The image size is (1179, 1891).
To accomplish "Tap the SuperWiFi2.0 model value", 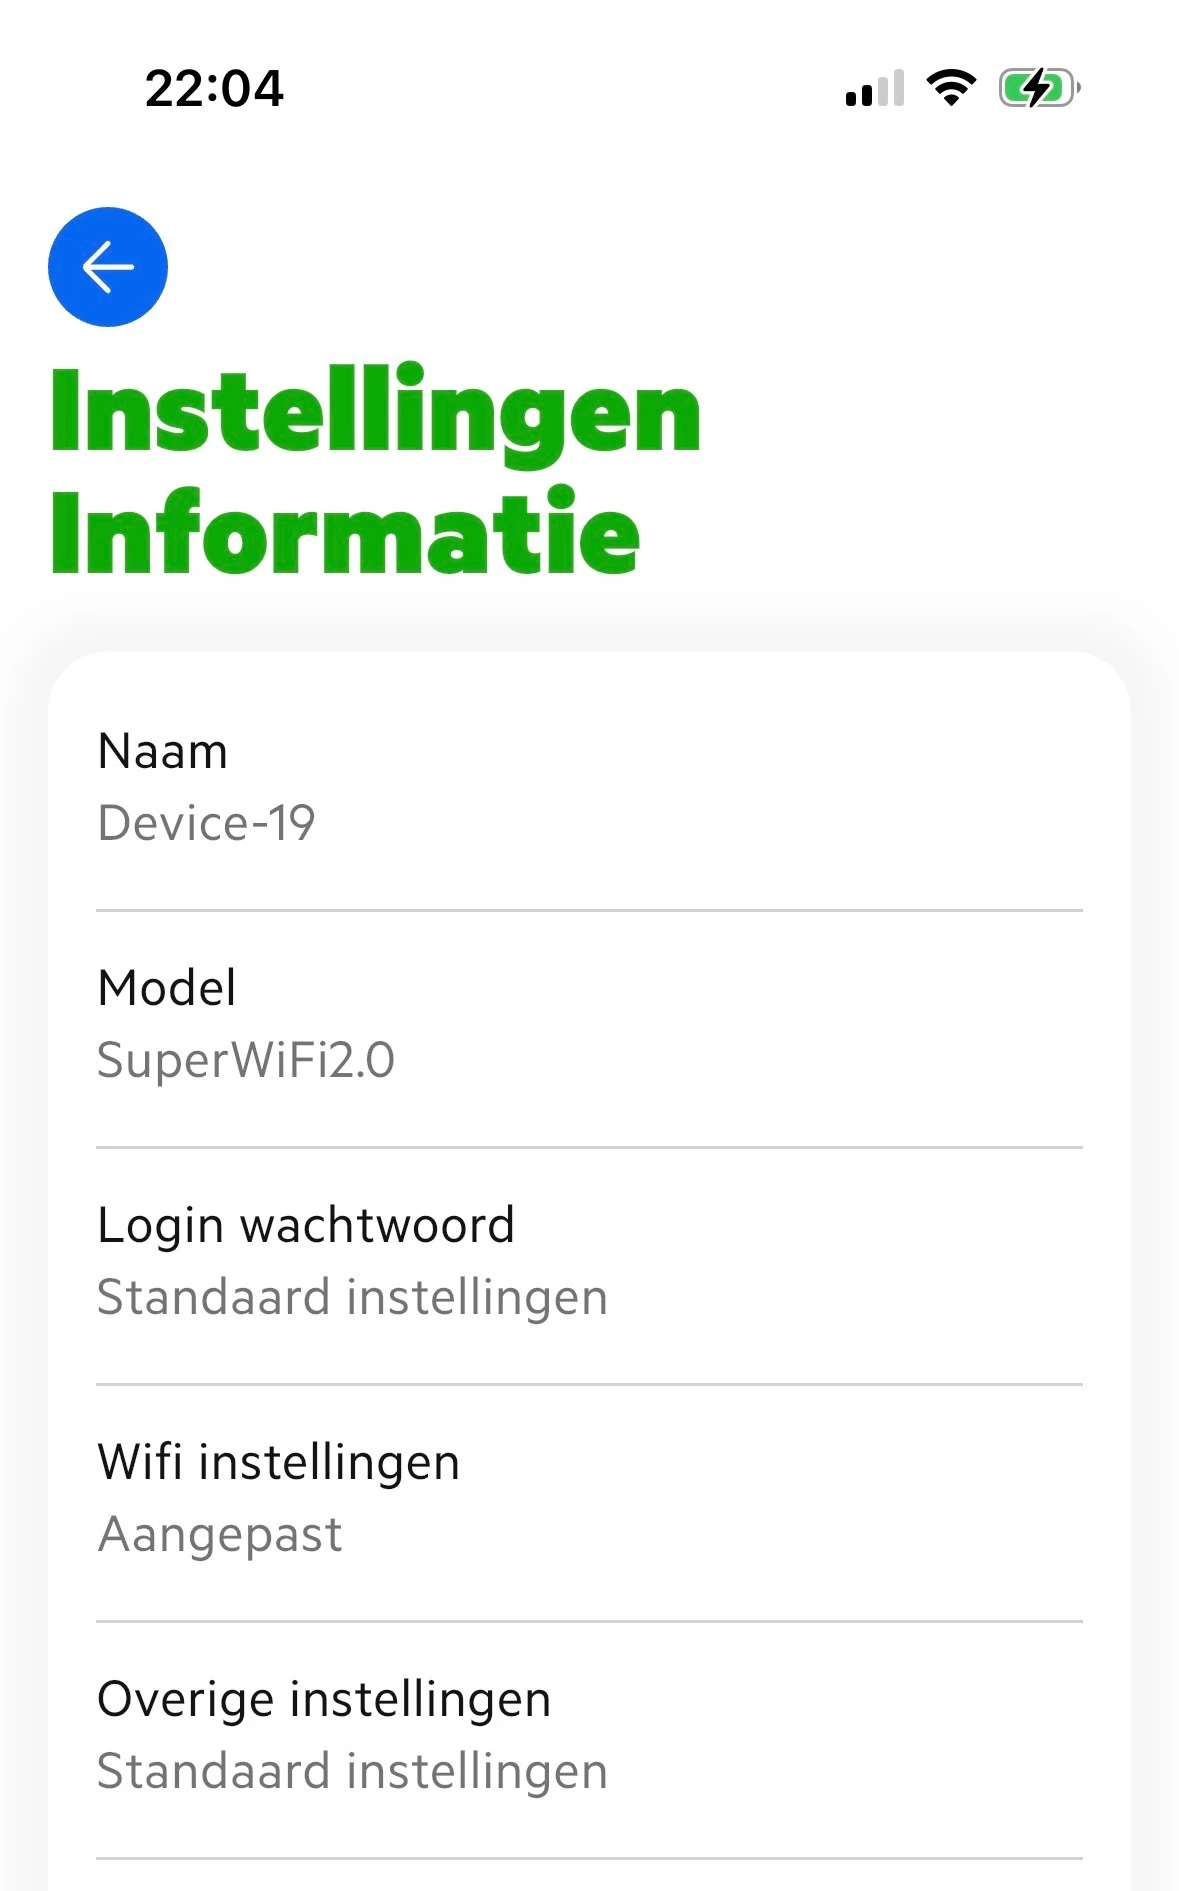I will pos(246,1060).
